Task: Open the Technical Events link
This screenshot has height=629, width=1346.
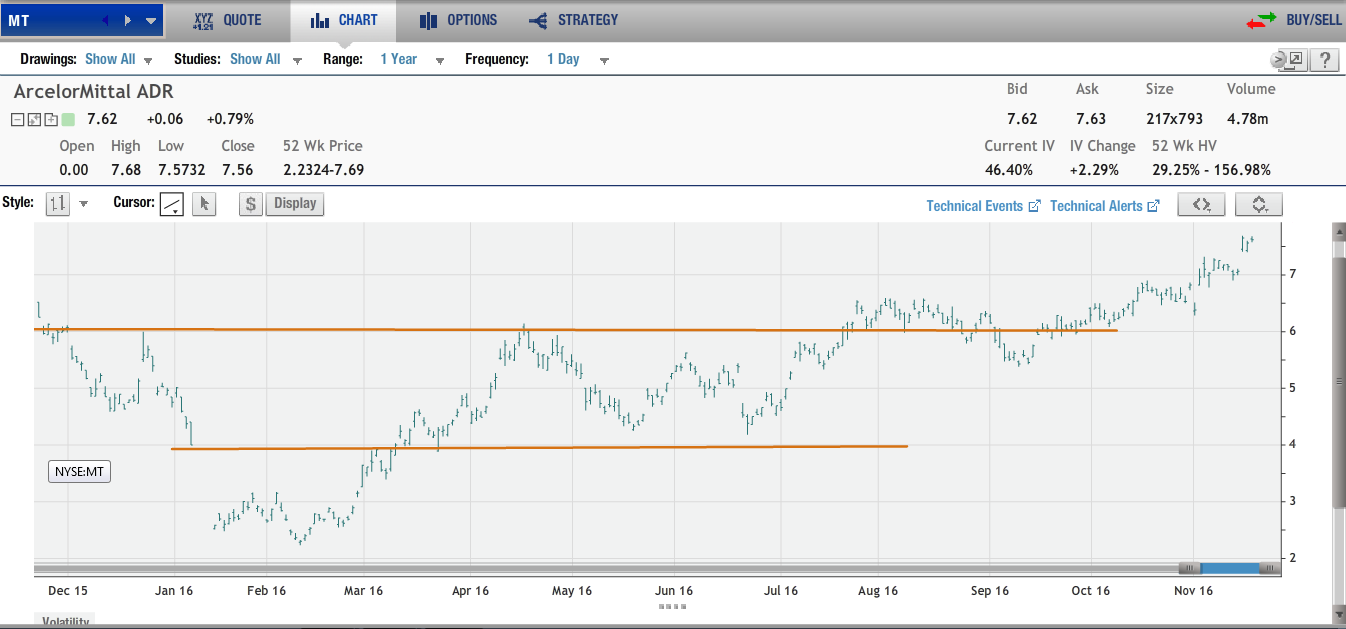Action: point(984,206)
